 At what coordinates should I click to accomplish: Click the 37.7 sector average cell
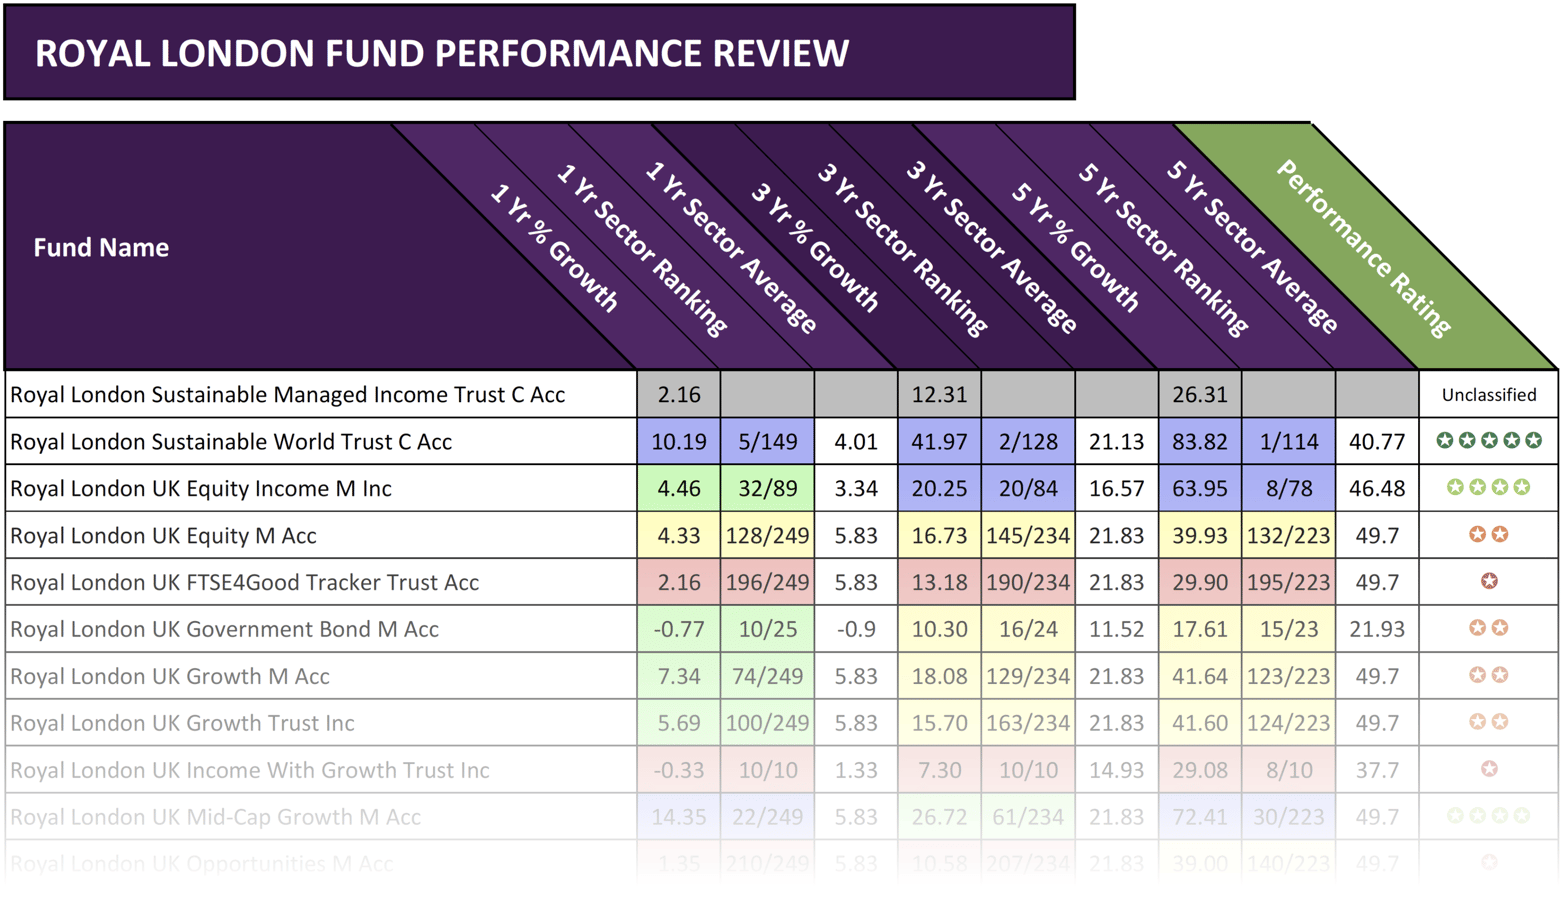[x=1377, y=771]
